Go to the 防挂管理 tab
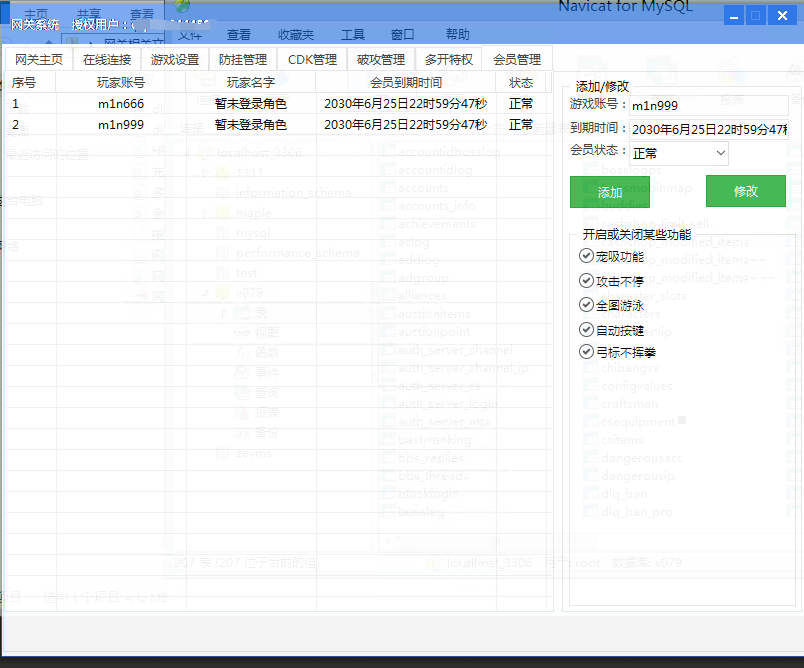Image resolution: width=804 pixels, height=668 pixels. (x=243, y=59)
